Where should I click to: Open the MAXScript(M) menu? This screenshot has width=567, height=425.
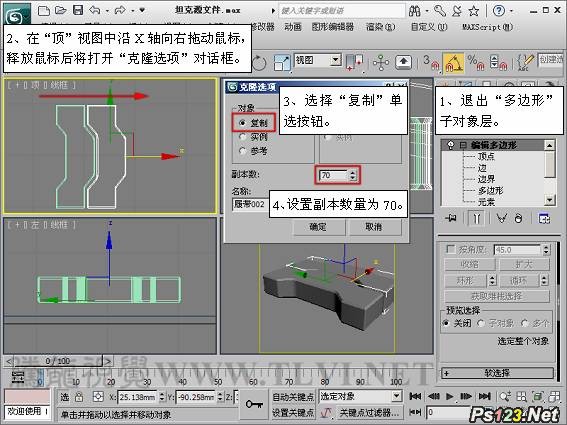coord(487,27)
